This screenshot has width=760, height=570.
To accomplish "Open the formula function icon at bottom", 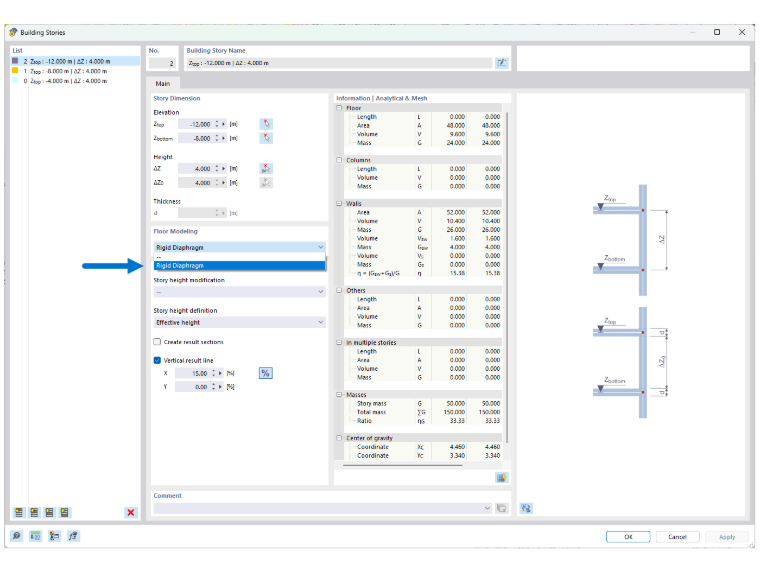I will coord(73,536).
